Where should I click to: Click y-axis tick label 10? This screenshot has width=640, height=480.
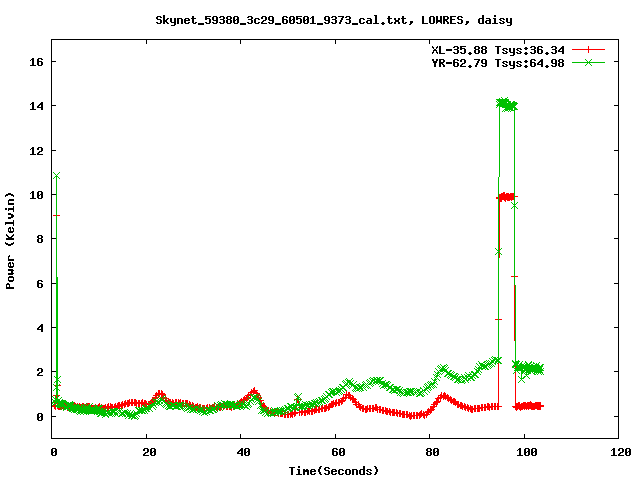pos(36,195)
